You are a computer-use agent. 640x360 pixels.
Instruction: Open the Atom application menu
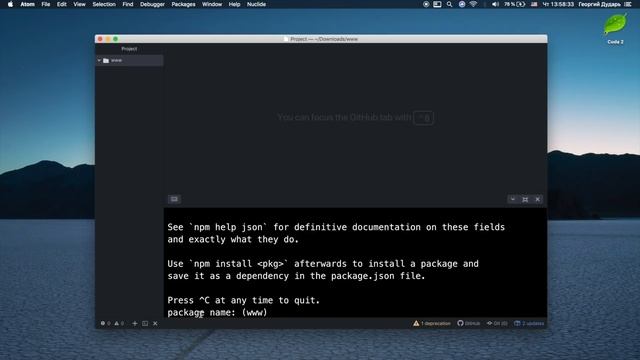coord(27,4)
